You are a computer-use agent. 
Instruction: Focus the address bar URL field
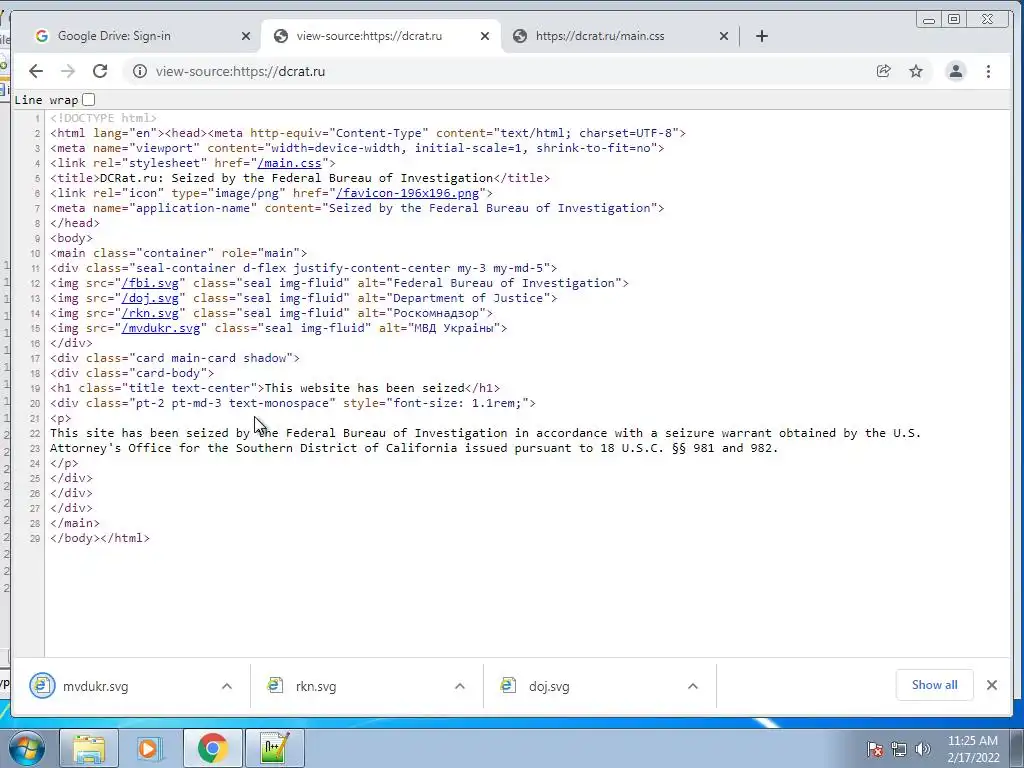(496, 71)
